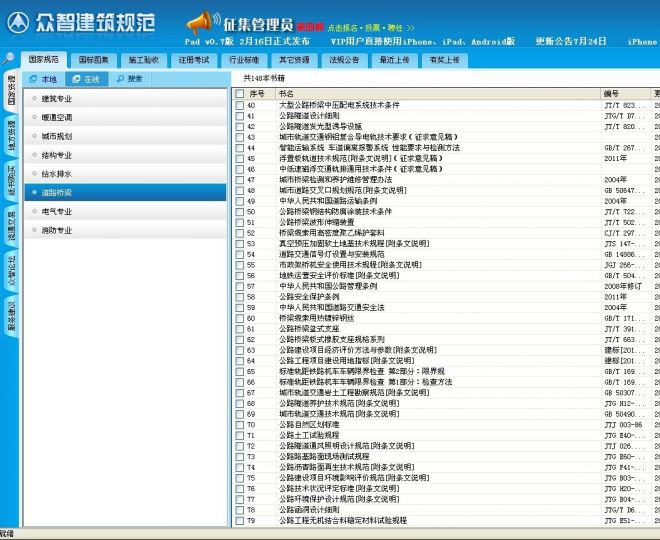Check the box for row 48
This screenshot has height=540, width=660.
tap(240, 190)
